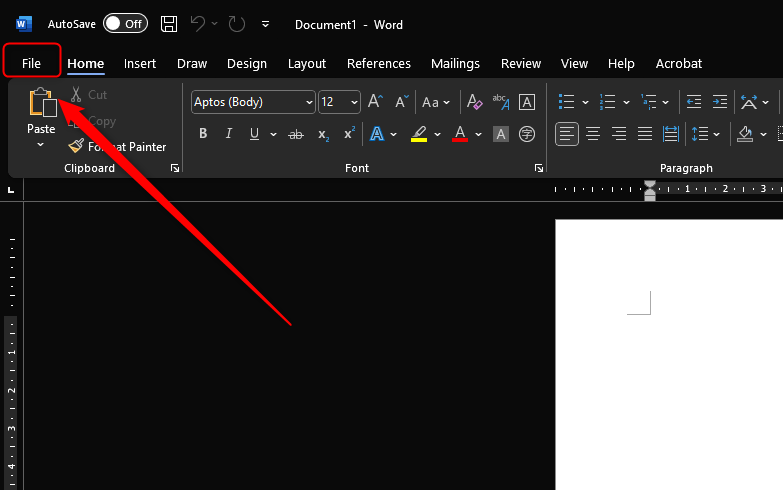
Task: Click the Save icon in the title bar
Action: tap(169, 24)
